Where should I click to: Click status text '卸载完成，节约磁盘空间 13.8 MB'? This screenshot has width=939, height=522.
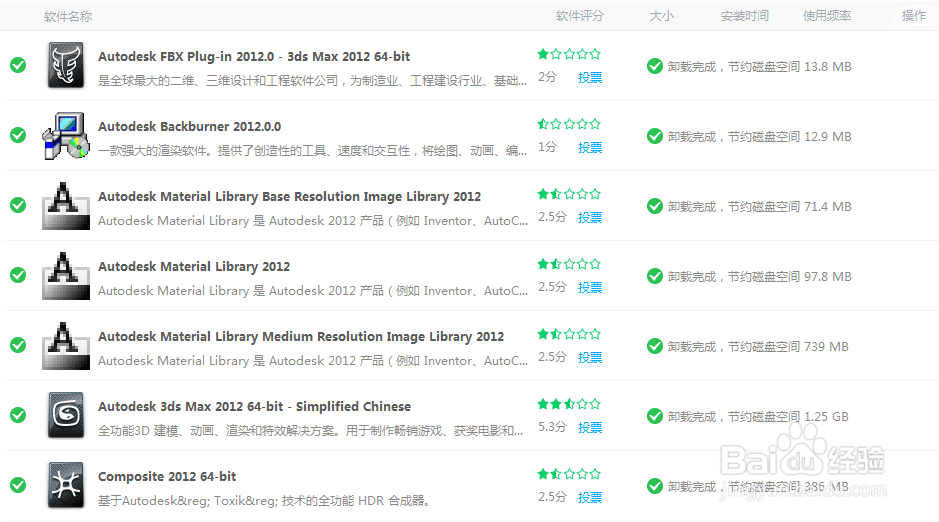759,66
